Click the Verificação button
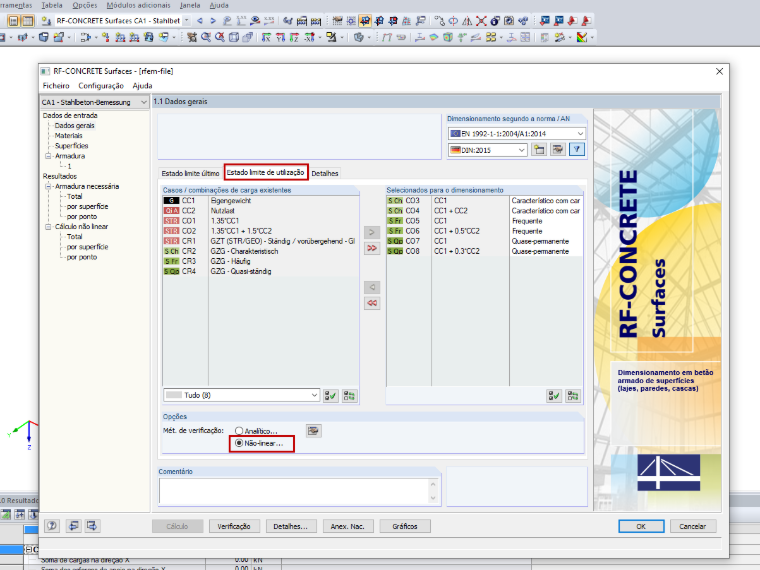760x570 pixels. pos(234,526)
